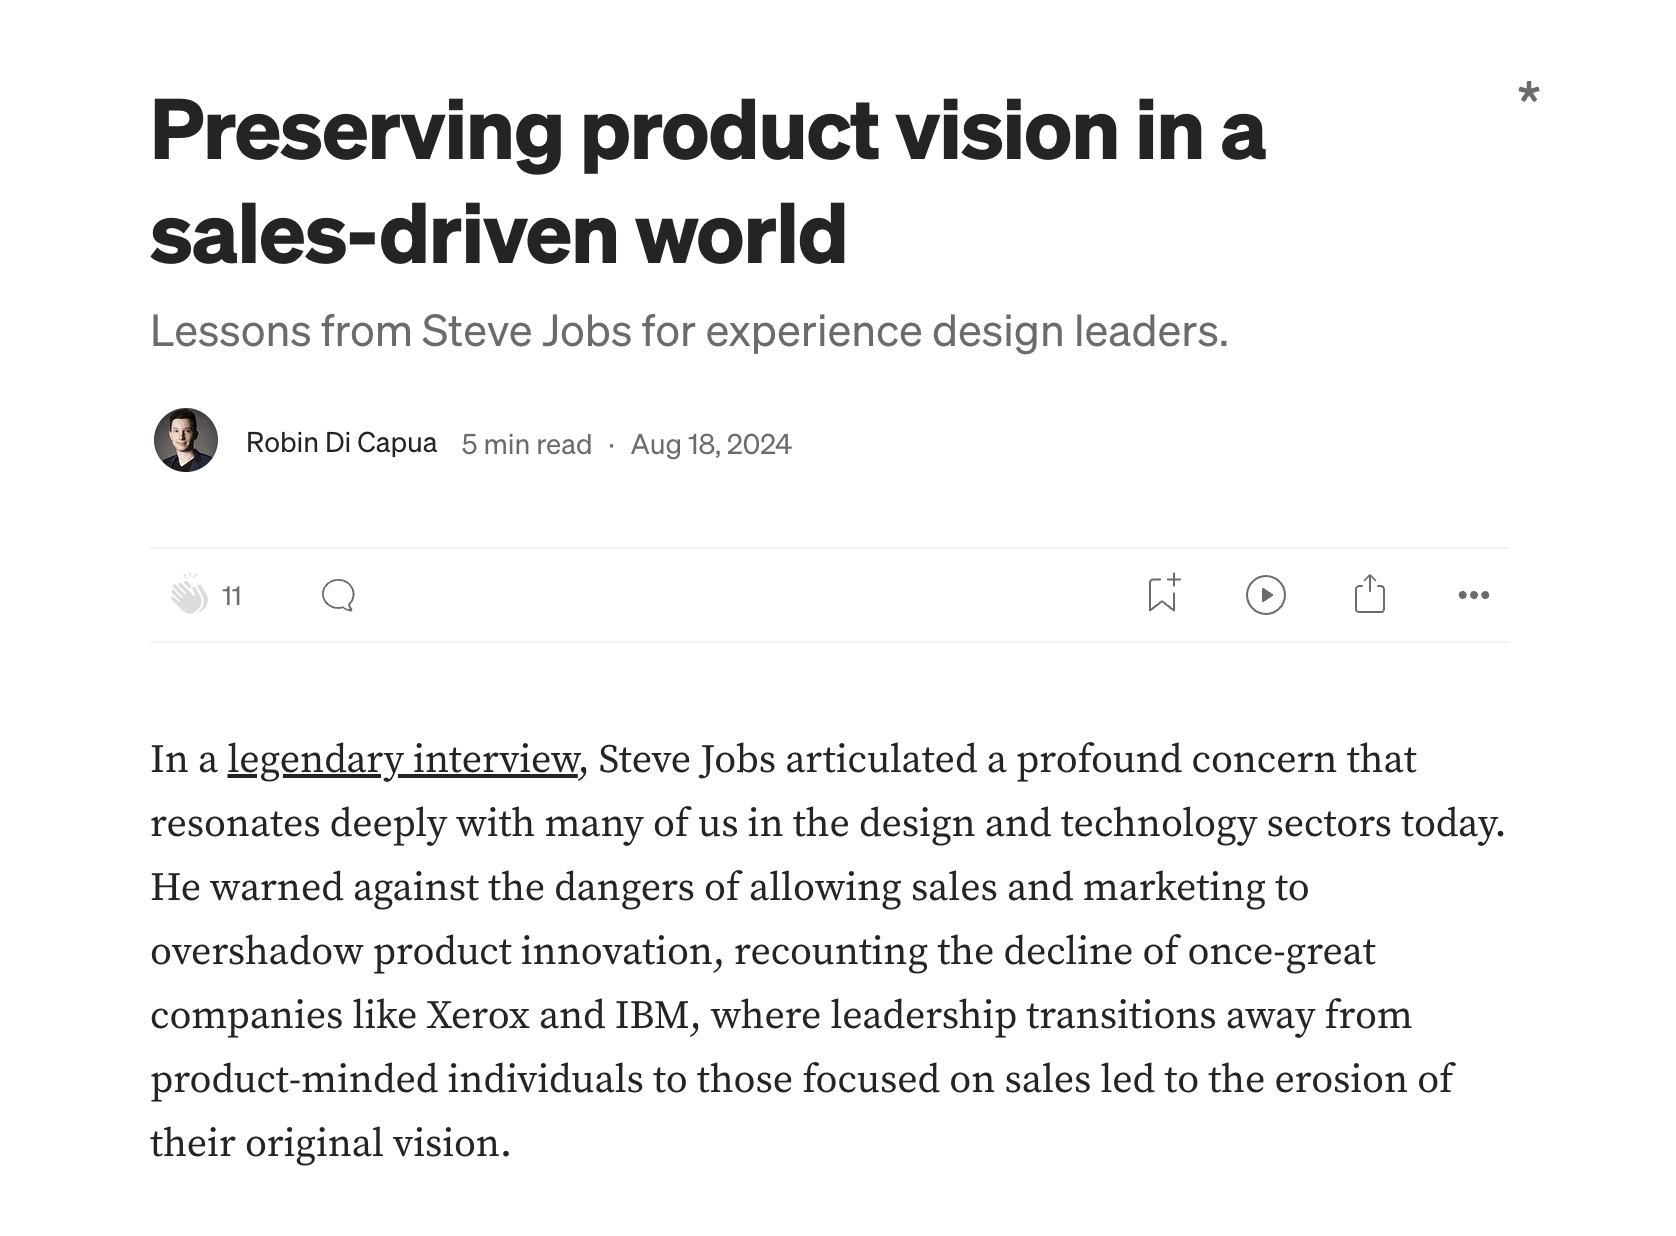Click the asterisk icon at top right

pyautogui.click(x=1528, y=94)
